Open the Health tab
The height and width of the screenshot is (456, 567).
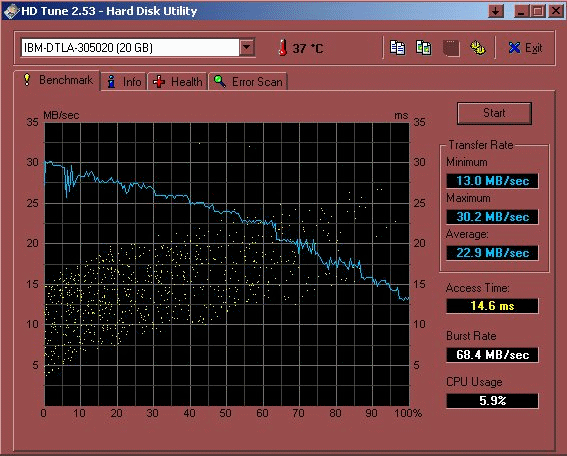[x=178, y=82]
